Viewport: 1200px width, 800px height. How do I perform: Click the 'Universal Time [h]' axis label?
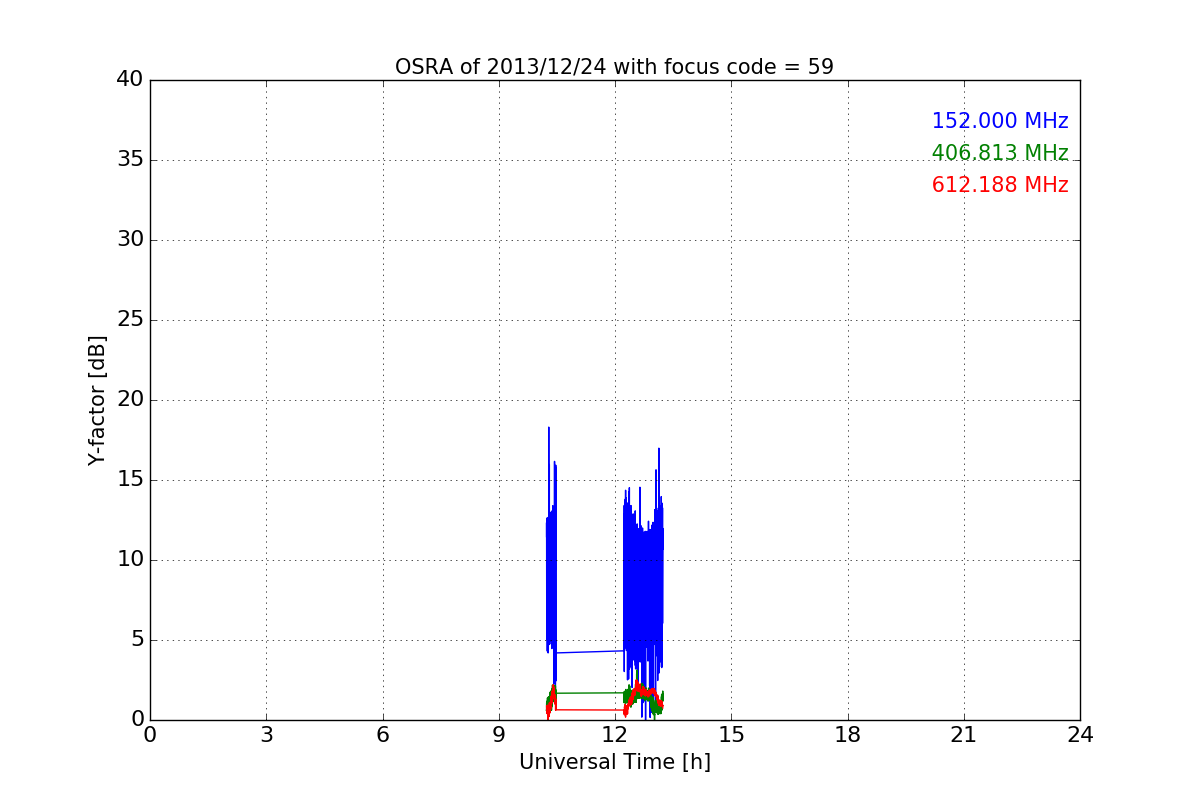[614, 762]
